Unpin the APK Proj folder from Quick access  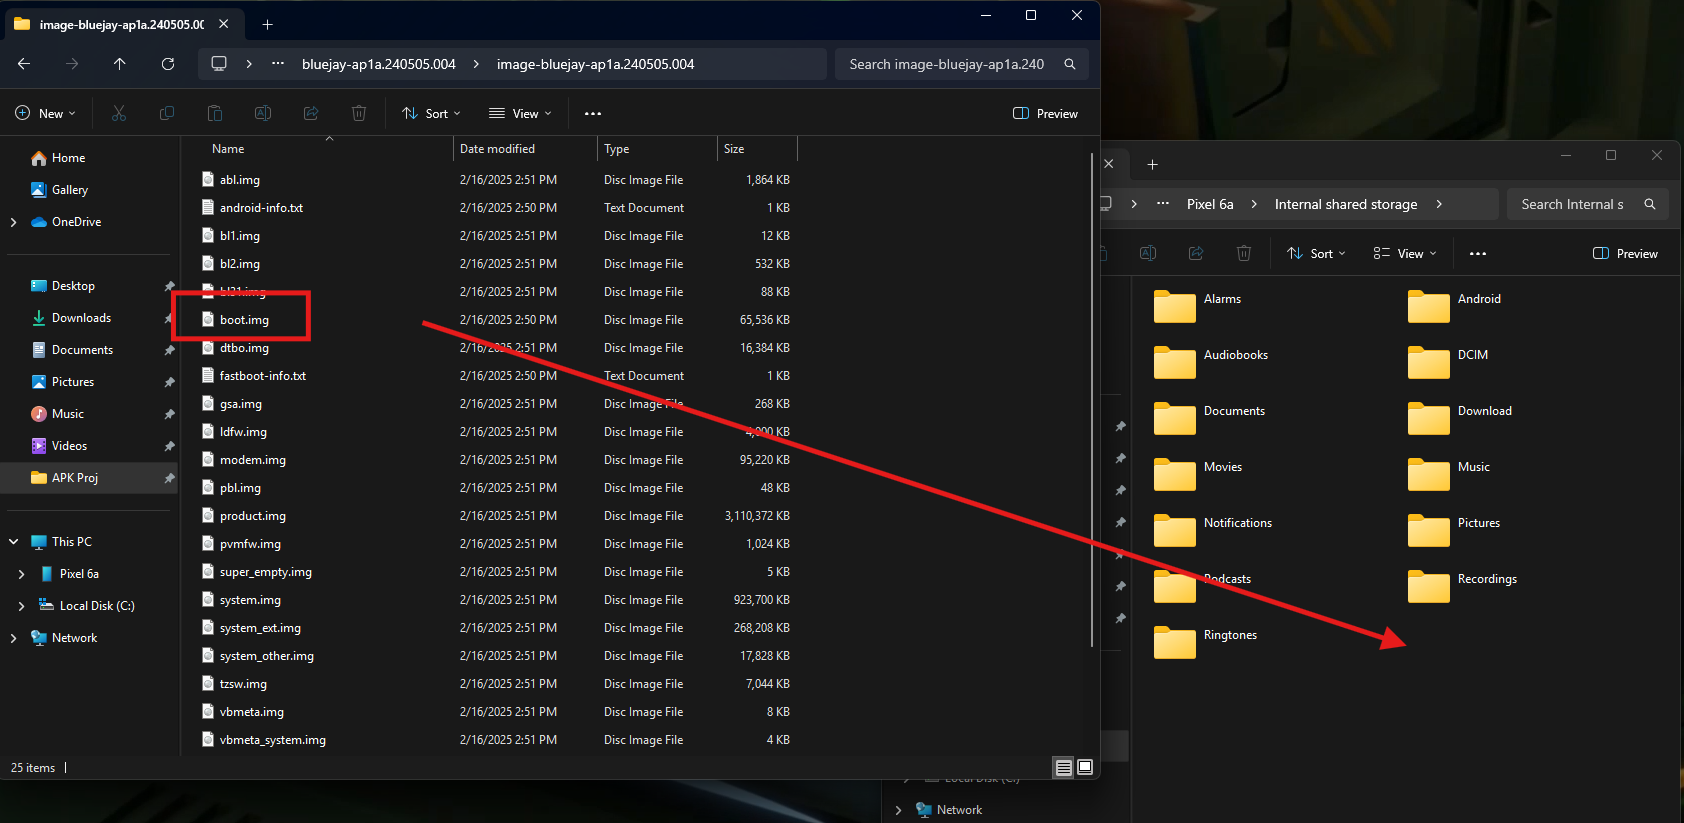click(x=169, y=478)
